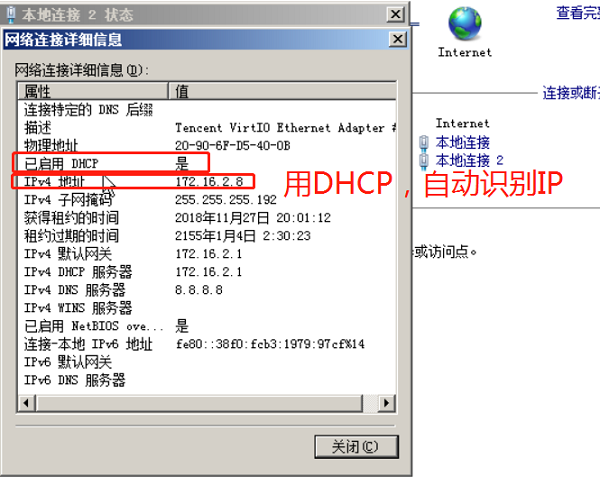Click the left scroll arrow of details list
The width and height of the screenshot is (600, 477).
pos(27,403)
